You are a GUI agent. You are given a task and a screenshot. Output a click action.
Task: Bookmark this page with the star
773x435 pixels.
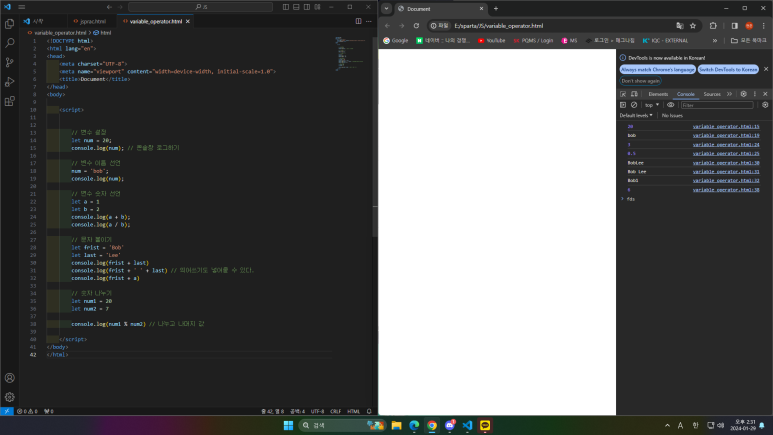tap(693, 26)
